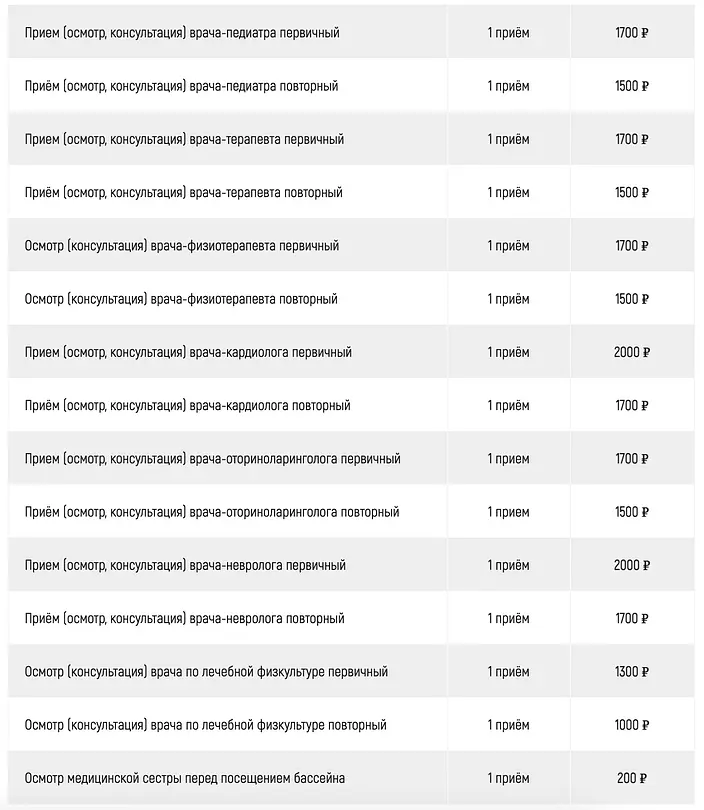Image resolution: width=704 pixels, height=810 pixels.
Task: Click the 1500 ₽ price for repeat therapist
Action: click(x=632, y=192)
